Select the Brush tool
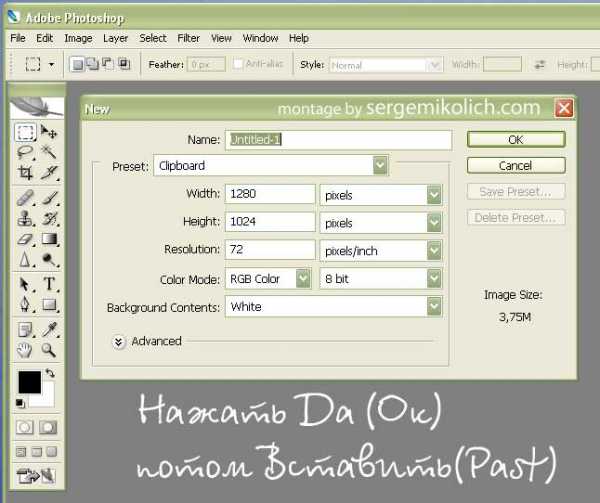This screenshot has height=503, width=600. (x=49, y=198)
